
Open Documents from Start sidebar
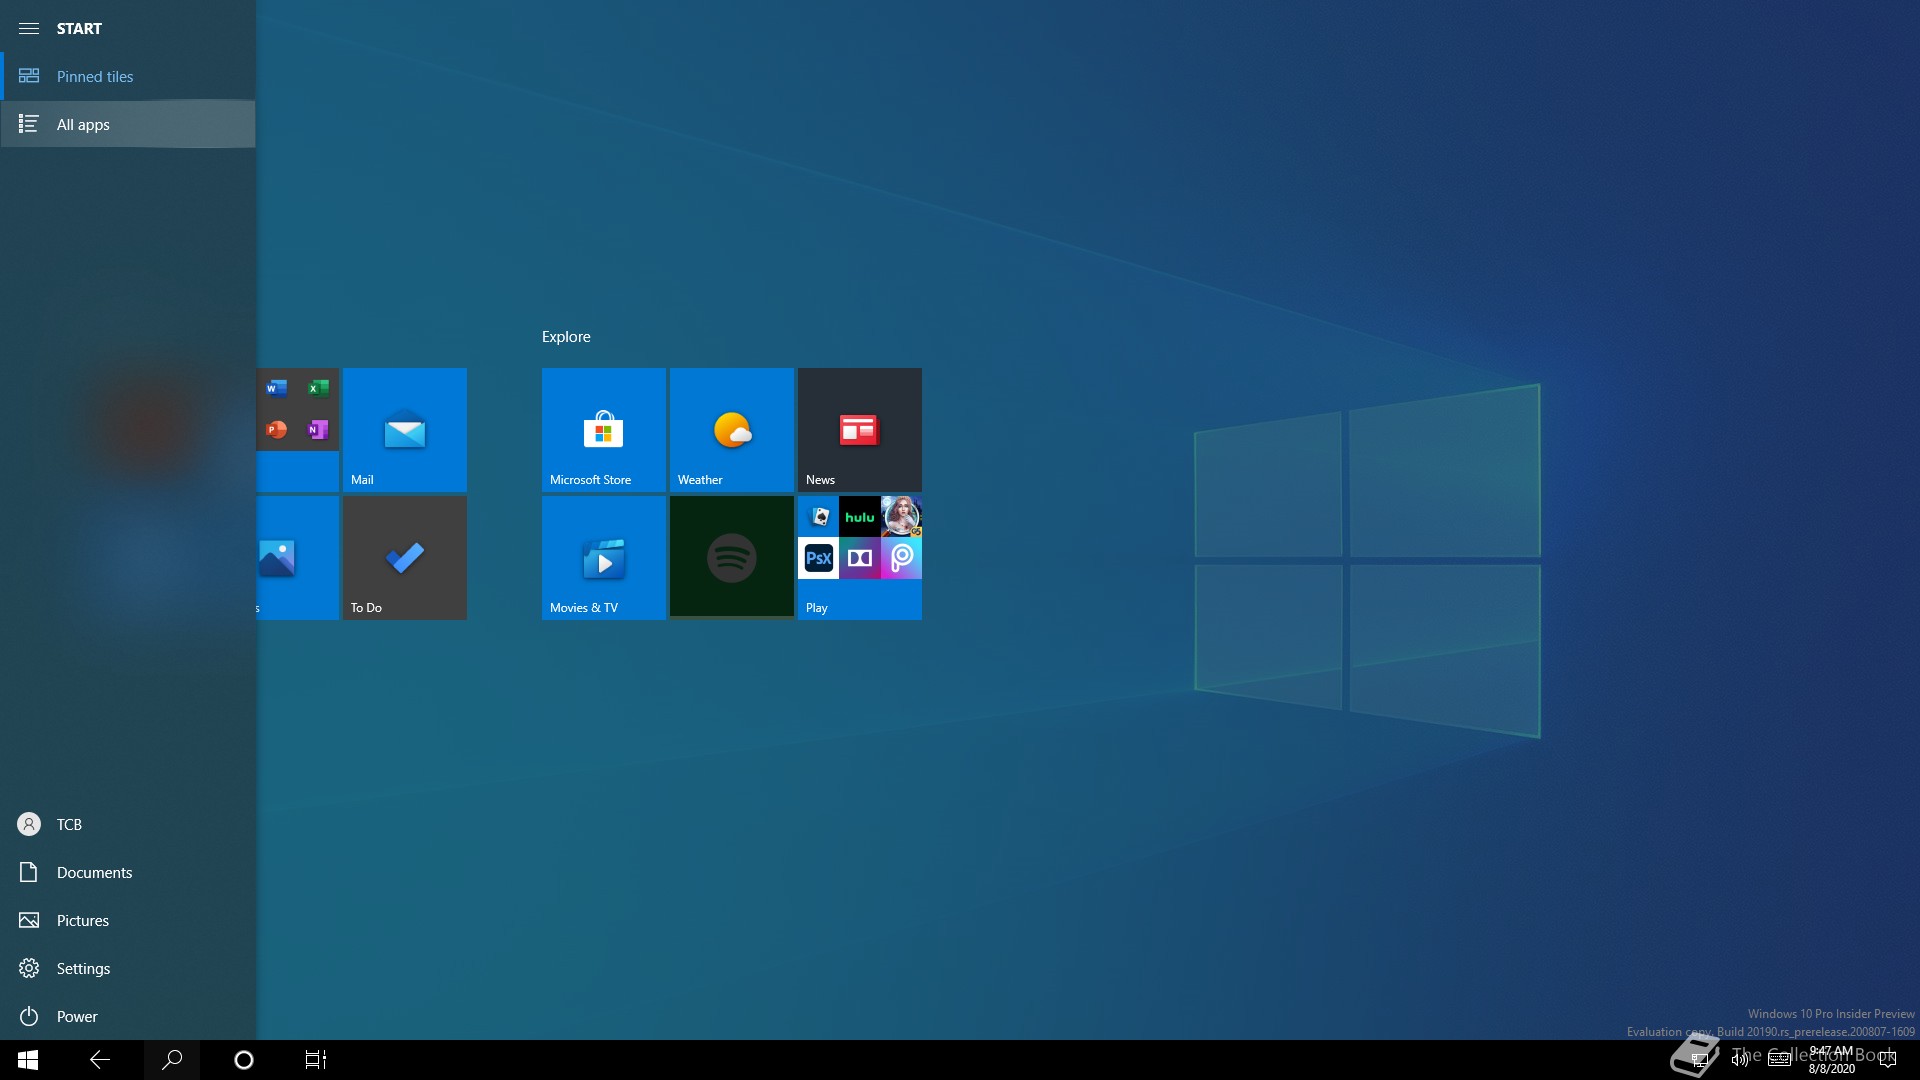(x=128, y=872)
